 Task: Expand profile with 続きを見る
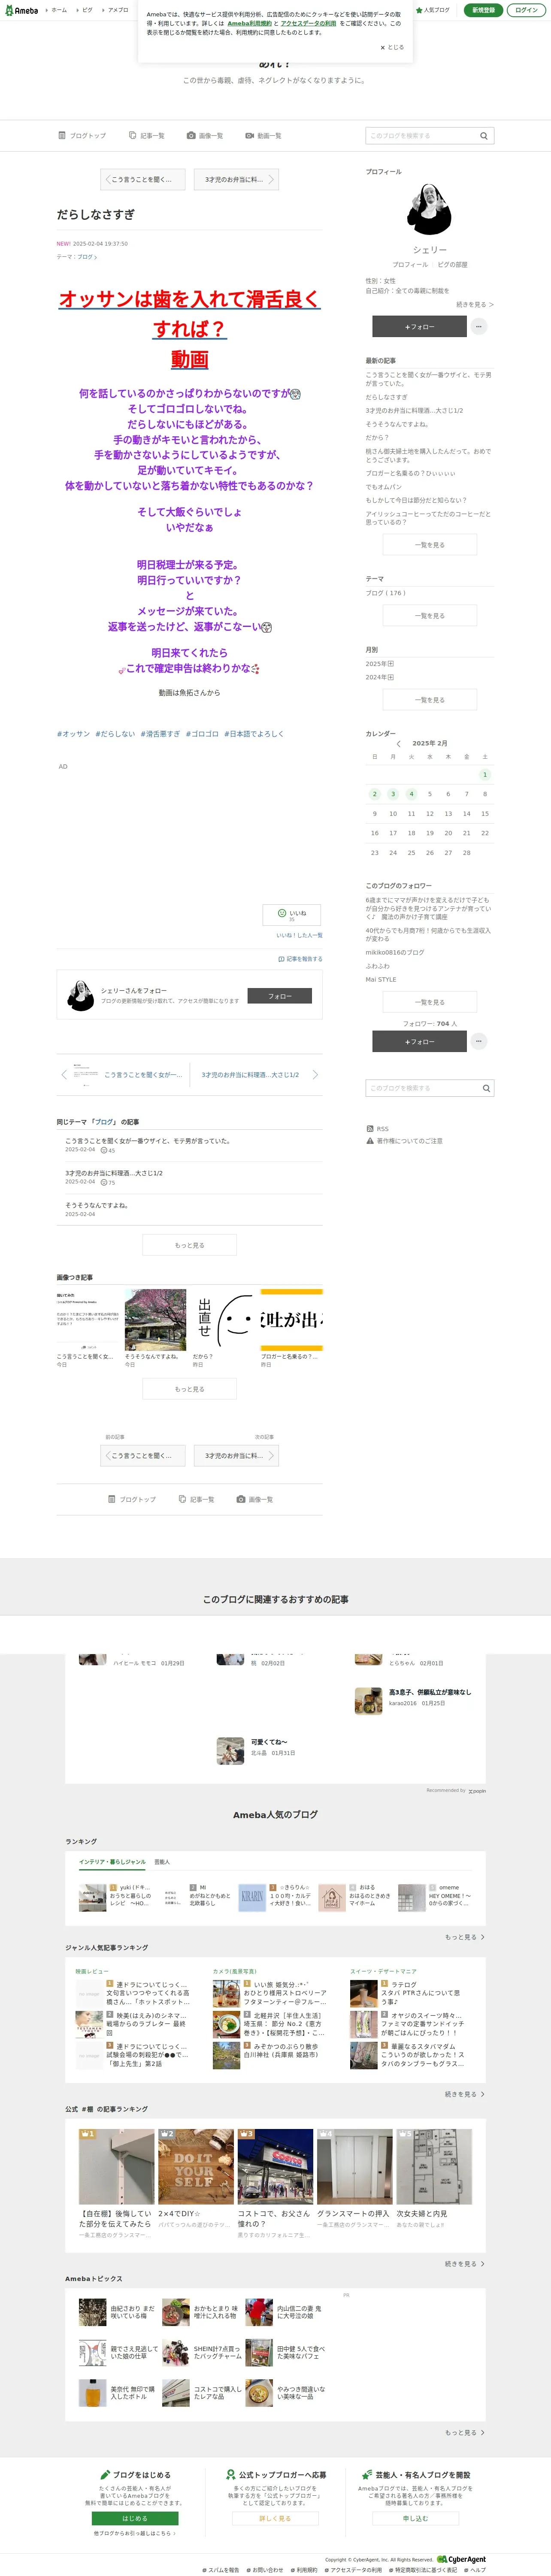click(x=475, y=305)
